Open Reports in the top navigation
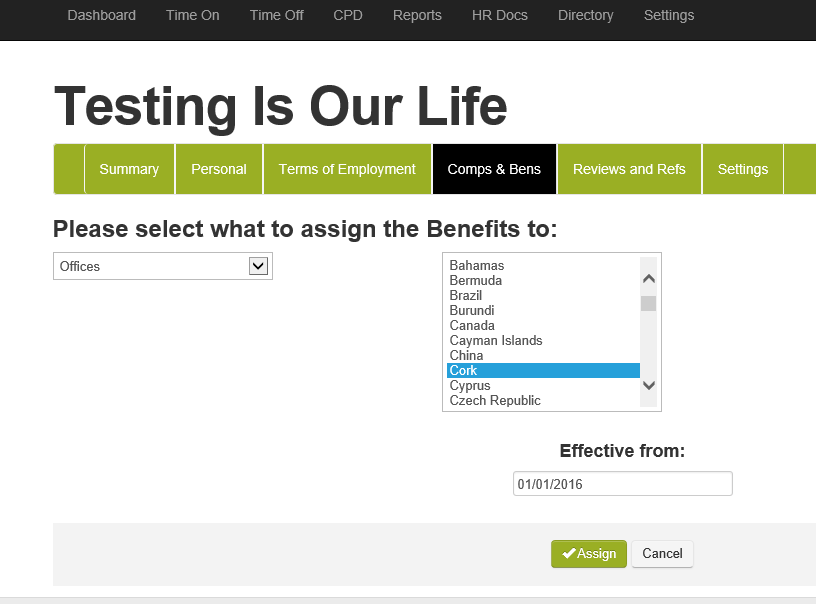The image size is (816, 604). 417,15
